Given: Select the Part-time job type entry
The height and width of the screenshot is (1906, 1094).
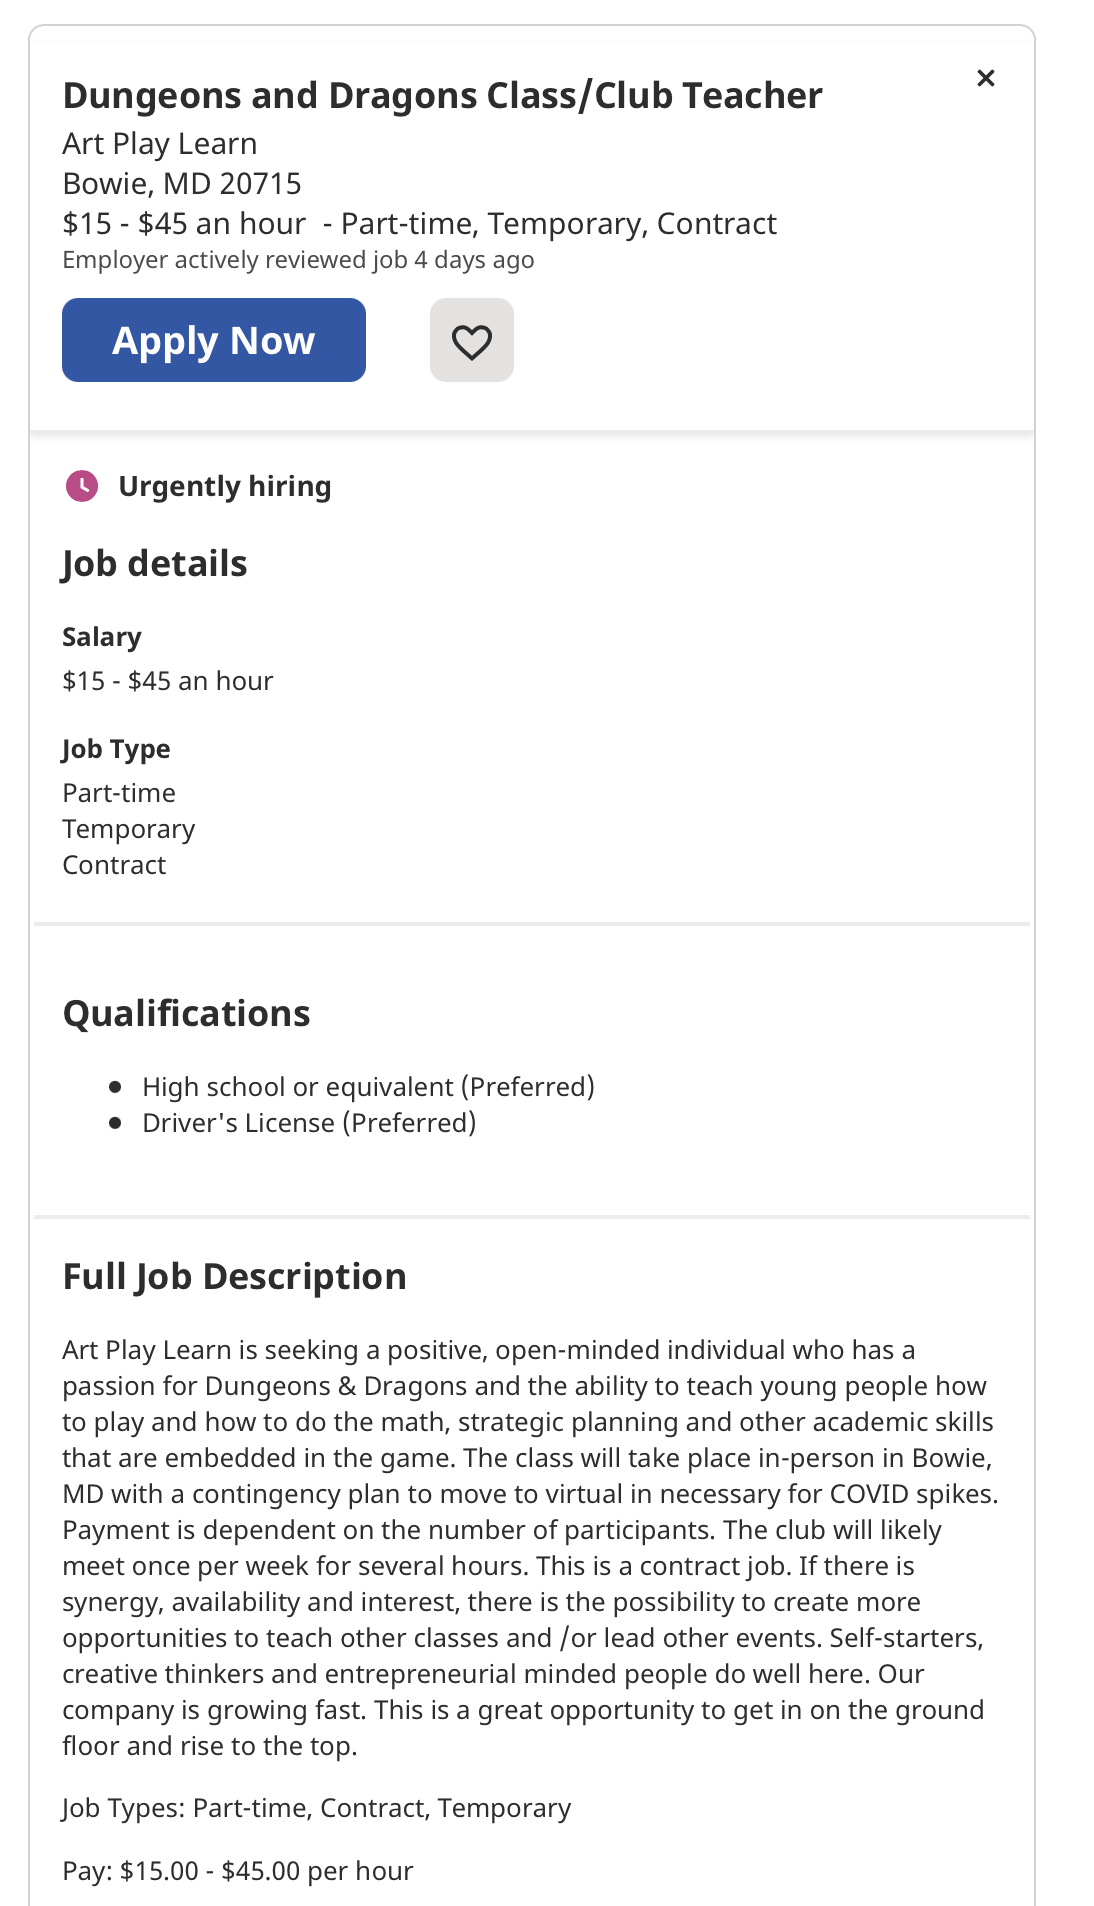Looking at the screenshot, I should [119, 793].
